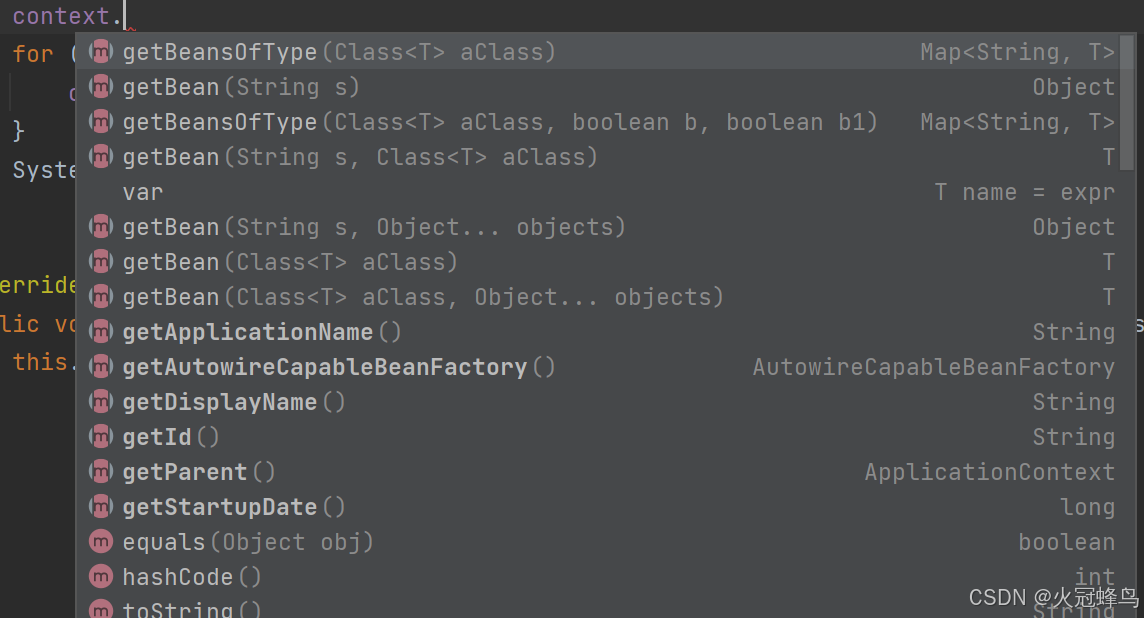The image size is (1144, 618).
Task: Click the method icon beside hashCode
Action: [x=101, y=576]
